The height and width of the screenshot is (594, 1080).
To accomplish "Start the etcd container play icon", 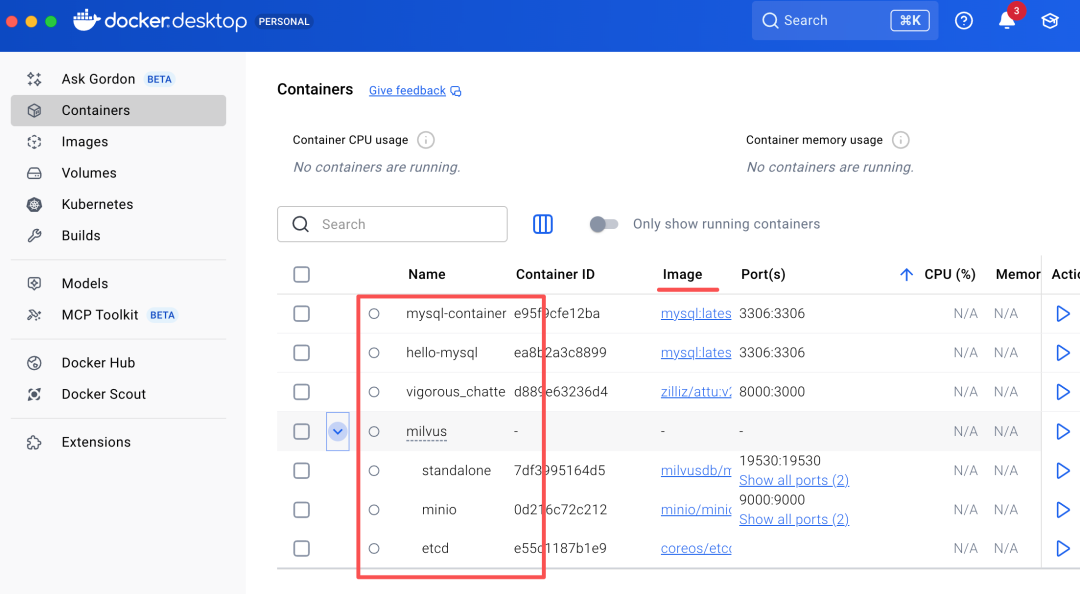I will pyautogui.click(x=1063, y=549).
